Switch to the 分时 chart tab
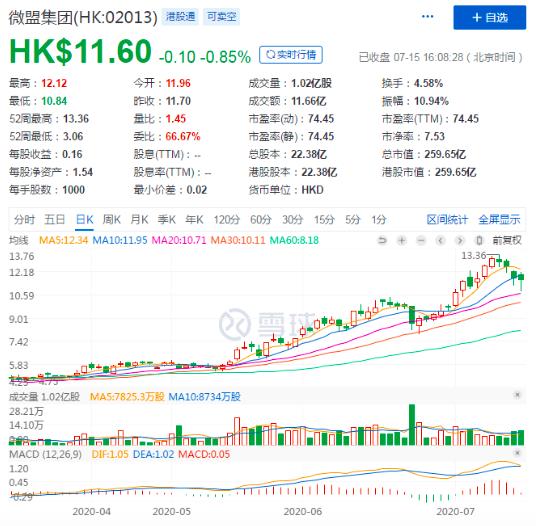Screen dimensions: 536x526 click(24, 219)
